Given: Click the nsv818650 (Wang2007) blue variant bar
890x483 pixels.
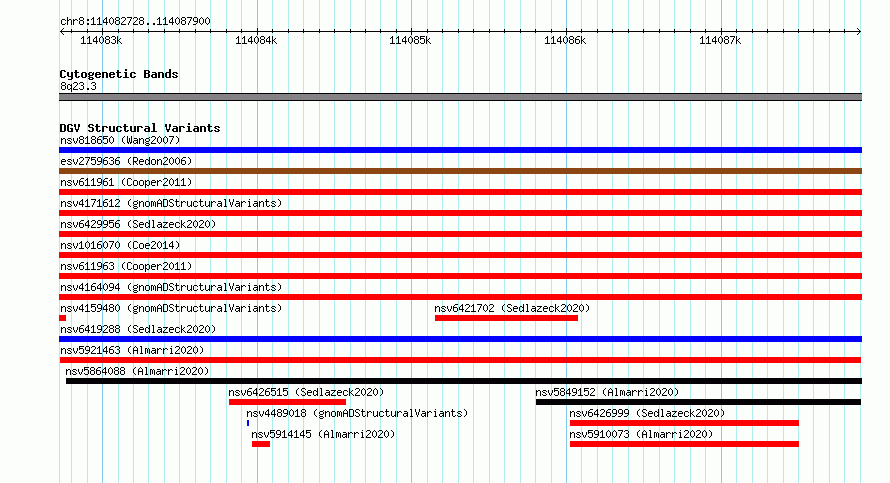Looking at the screenshot, I should 460,150.
